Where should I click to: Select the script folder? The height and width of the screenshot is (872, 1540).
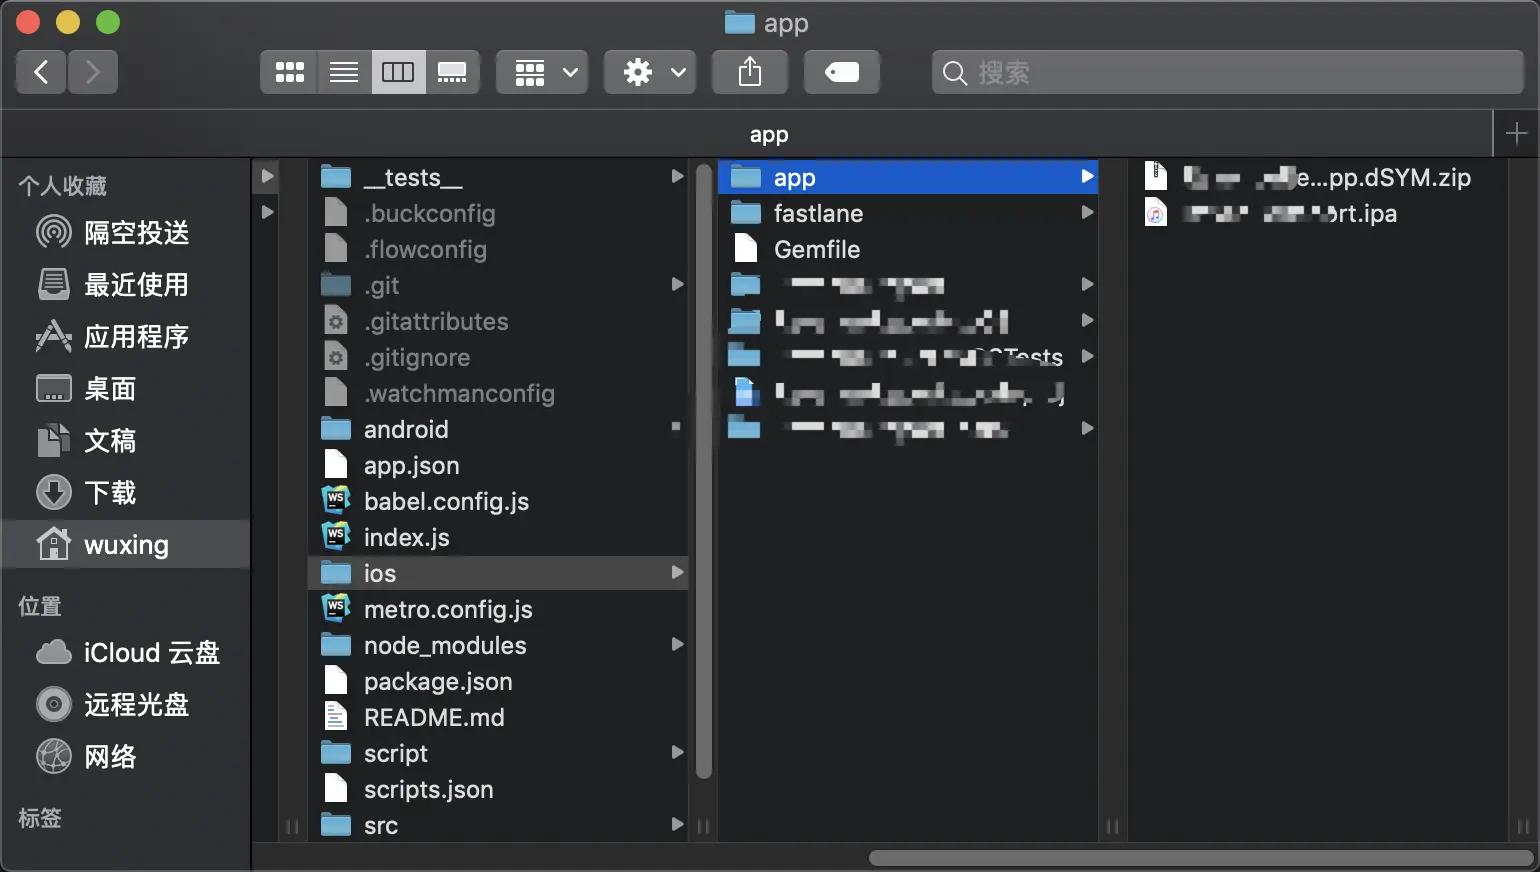[x=498, y=753]
